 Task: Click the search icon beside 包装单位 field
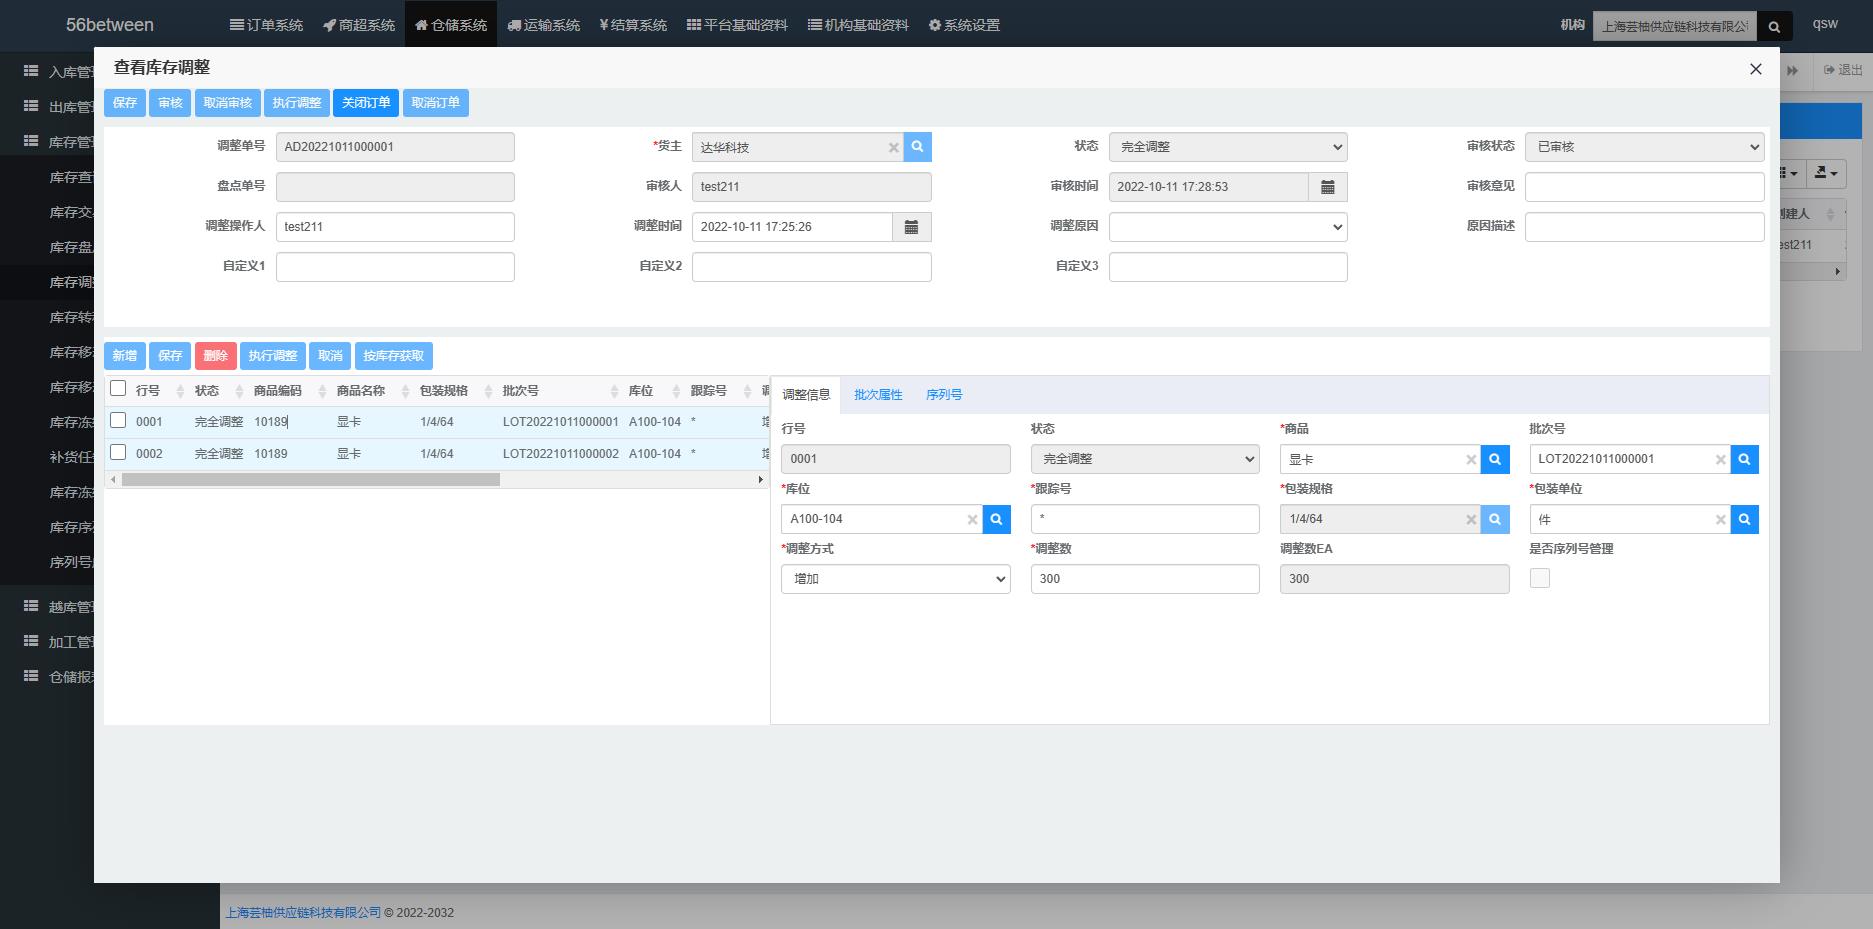[1744, 519]
